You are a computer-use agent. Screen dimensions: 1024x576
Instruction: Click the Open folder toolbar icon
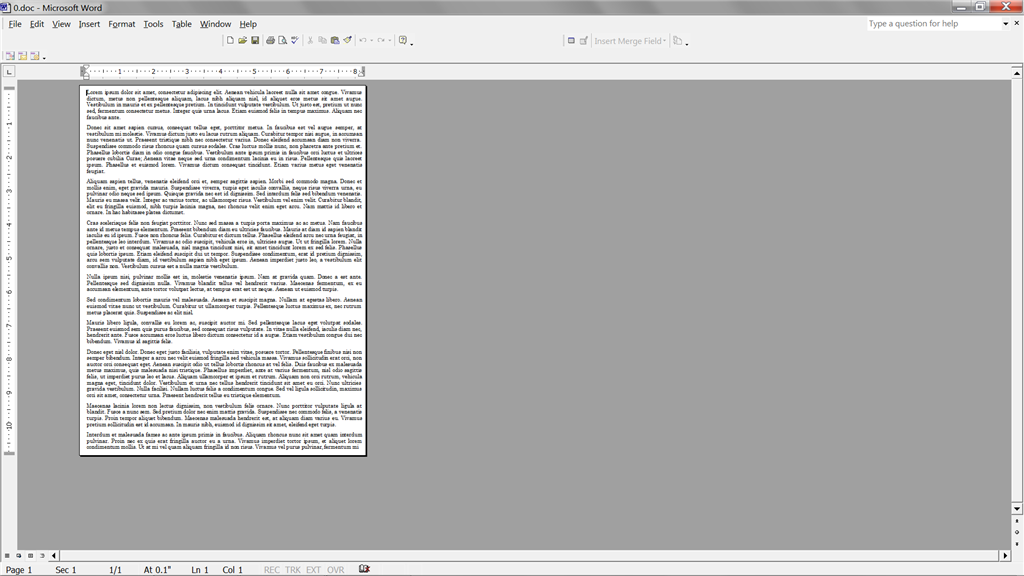(x=242, y=40)
